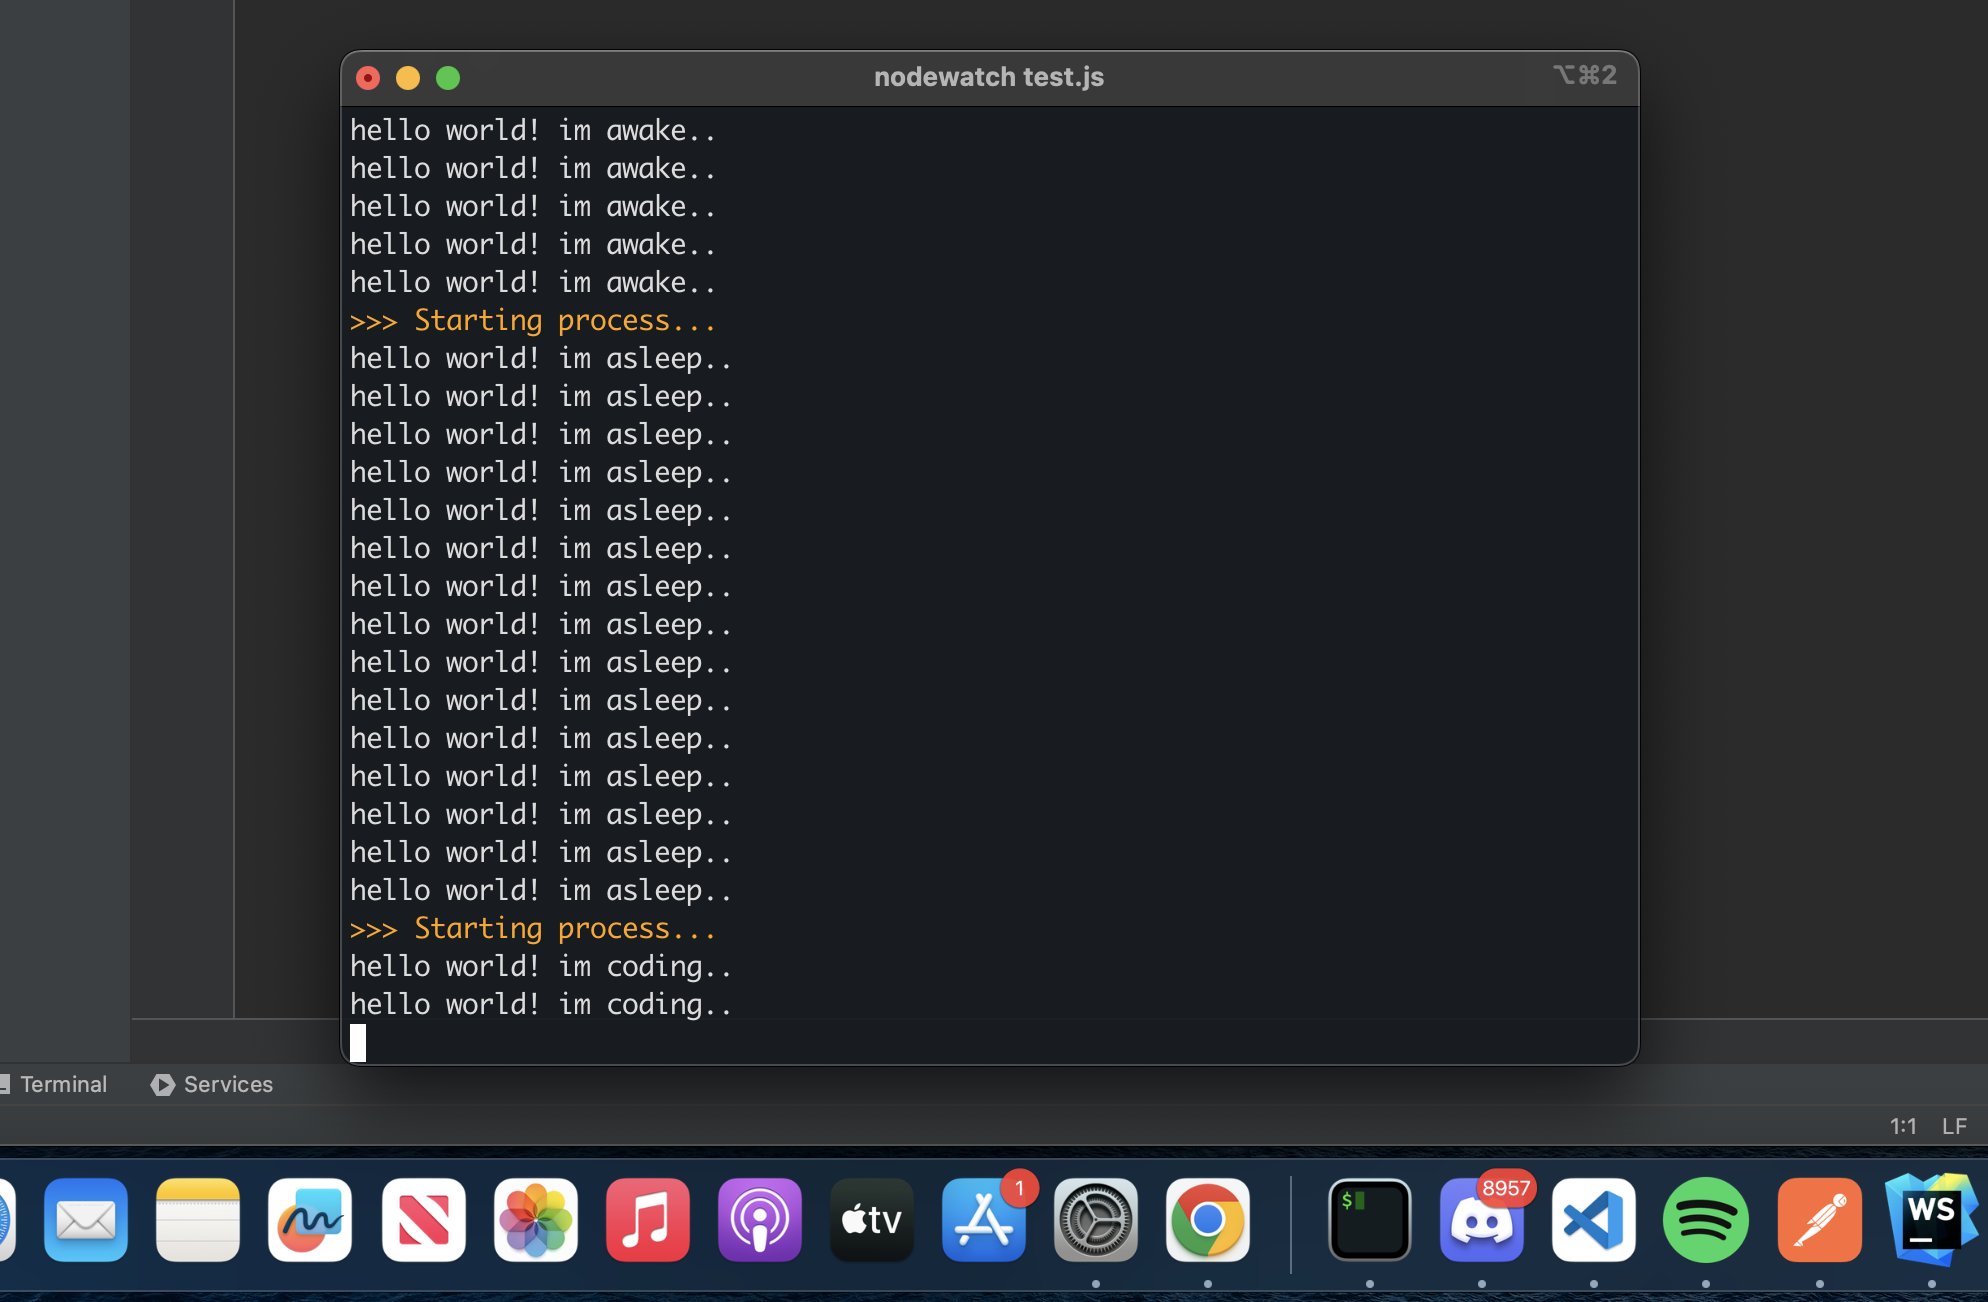The image size is (1988, 1302).
Task: Open System Preferences gear icon
Action: click(x=1096, y=1220)
